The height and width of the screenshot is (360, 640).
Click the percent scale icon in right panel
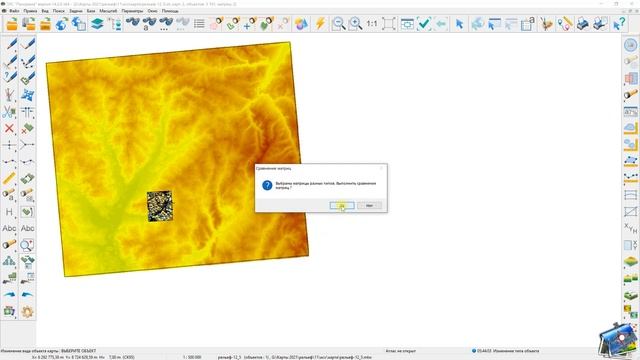[x=631, y=111]
